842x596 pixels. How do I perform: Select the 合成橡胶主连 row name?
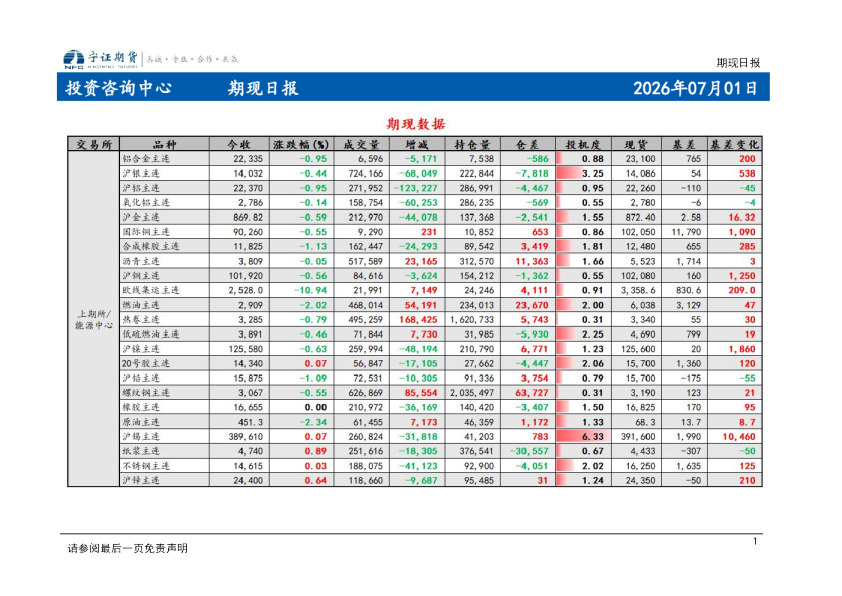tap(151, 246)
